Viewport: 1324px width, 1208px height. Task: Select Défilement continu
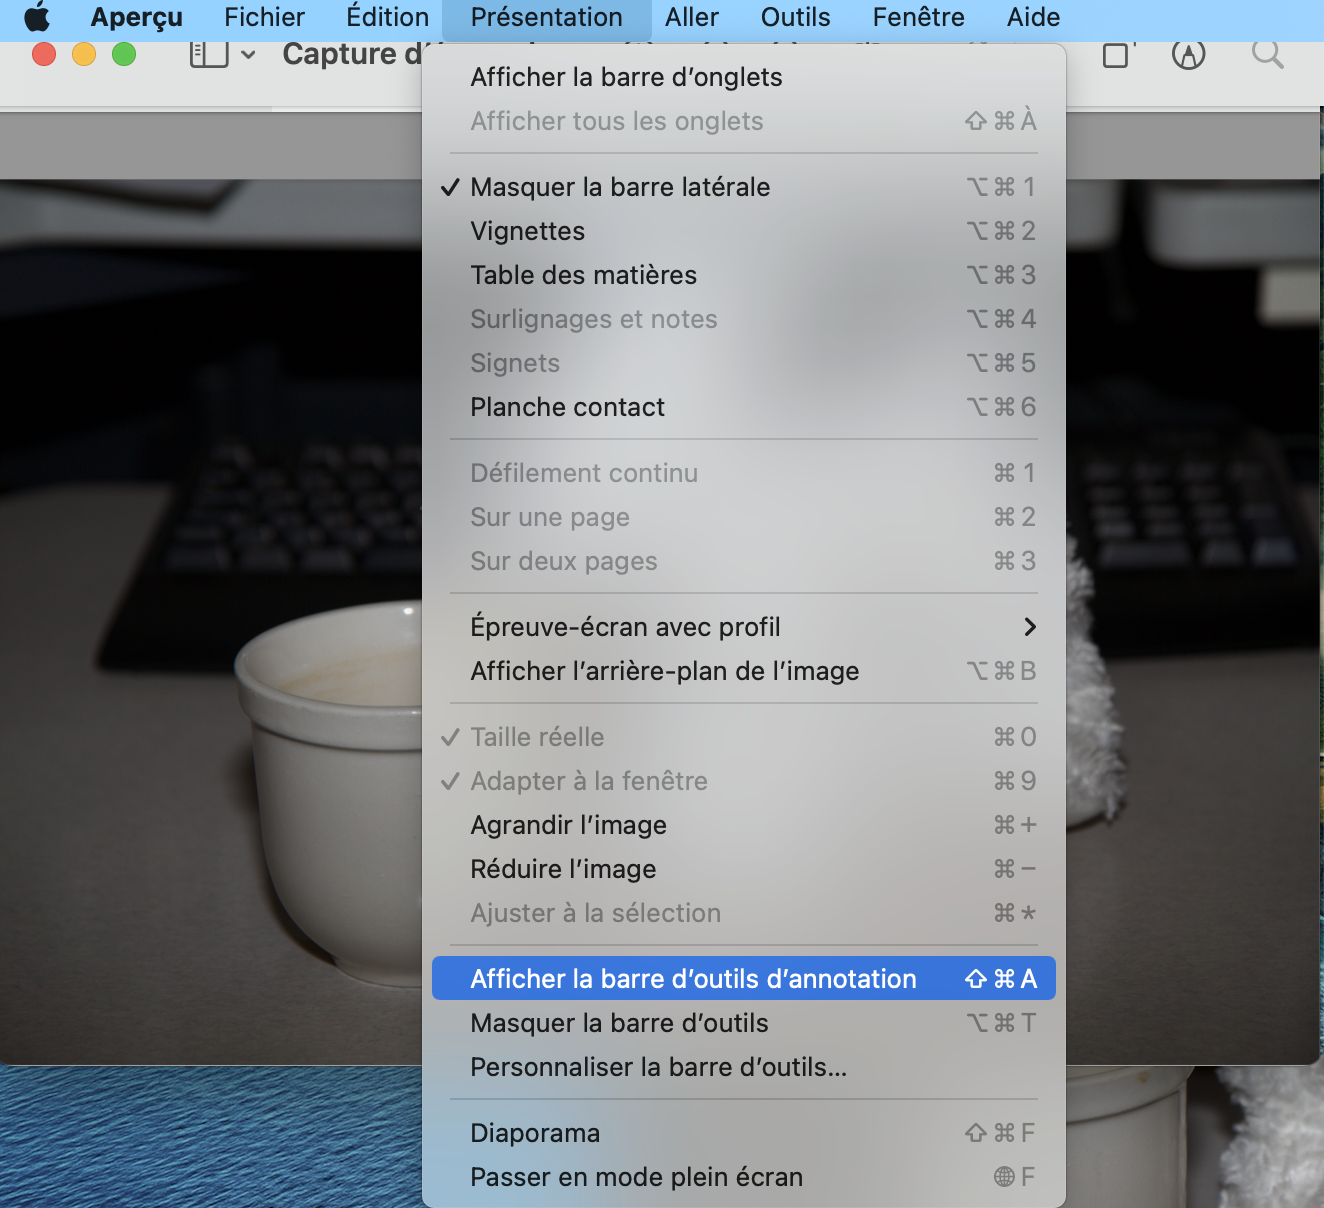(744, 473)
